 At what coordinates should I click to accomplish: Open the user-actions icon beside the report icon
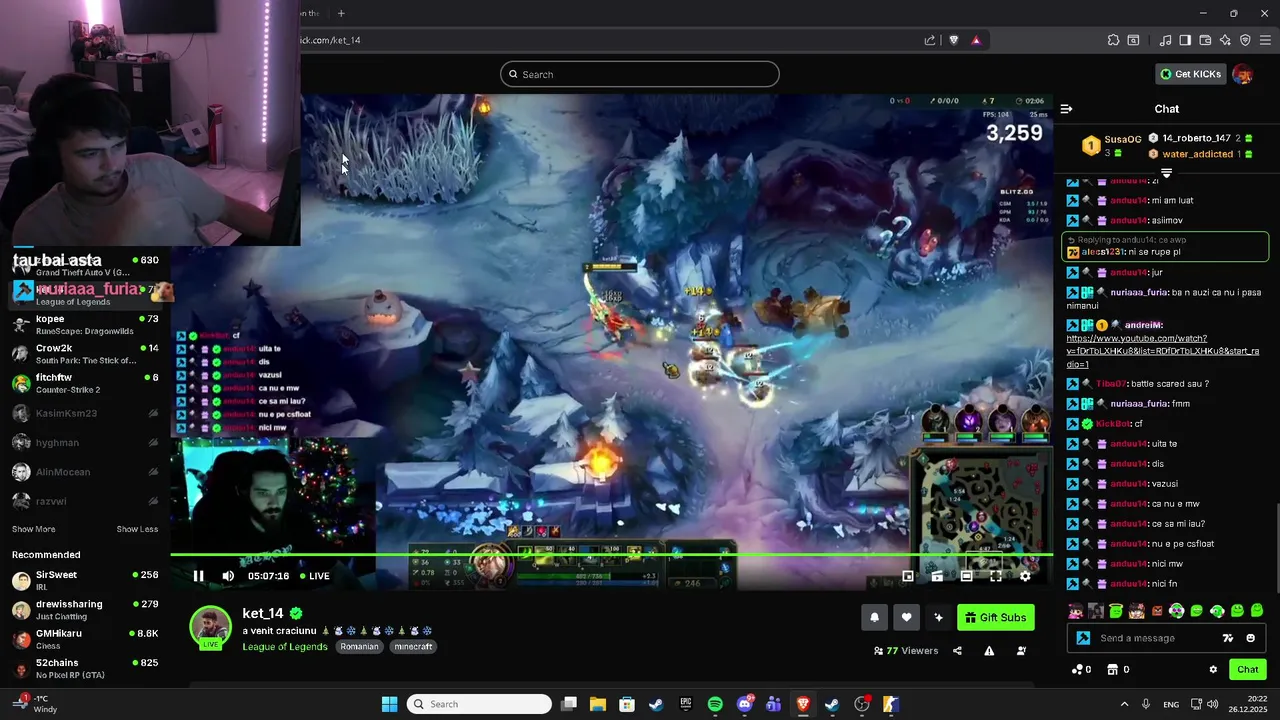point(1021,651)
